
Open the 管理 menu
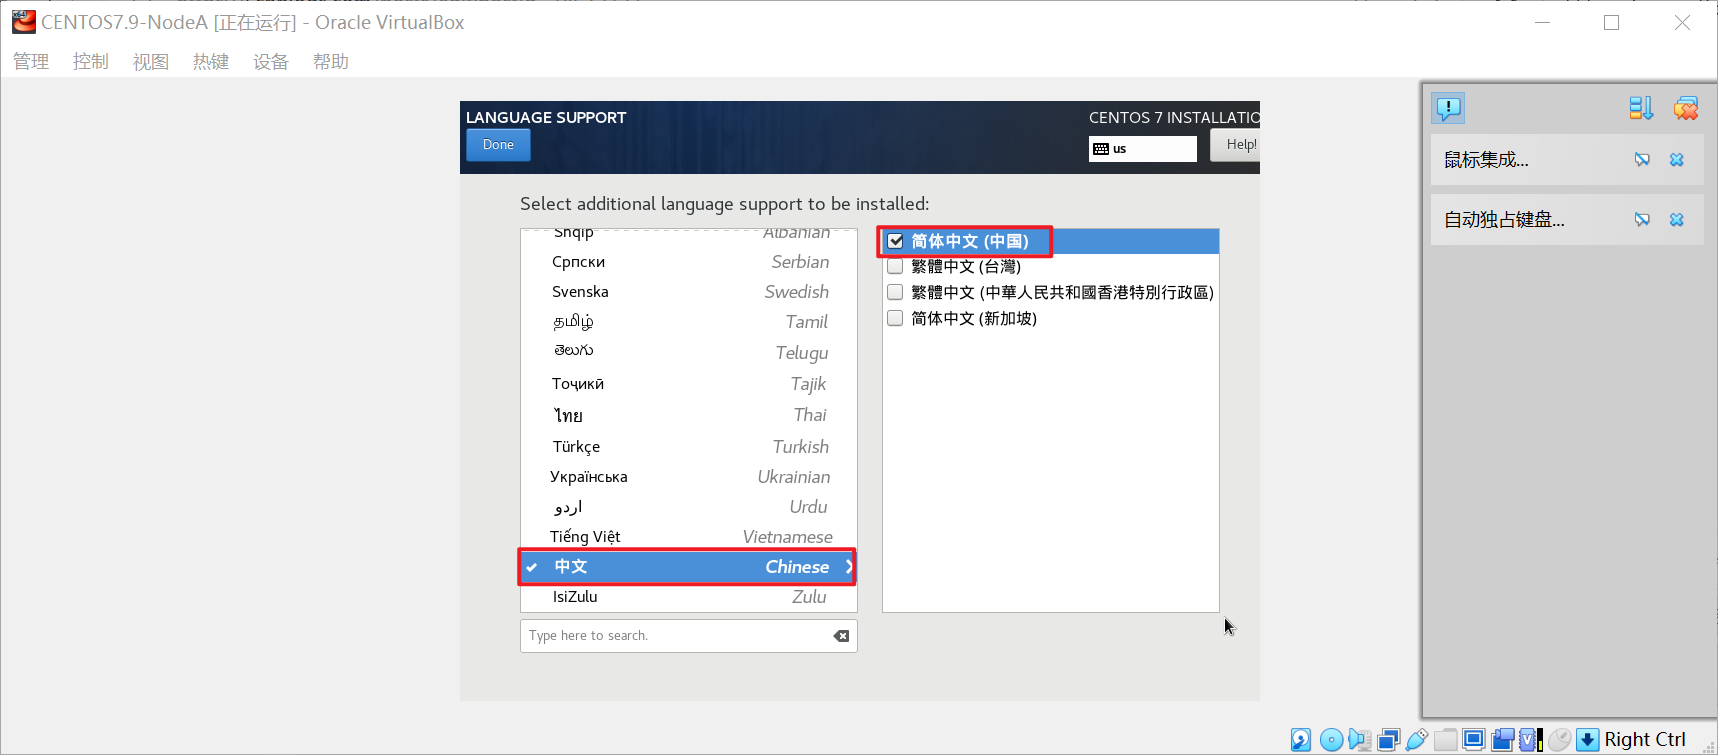pos(31,62)
